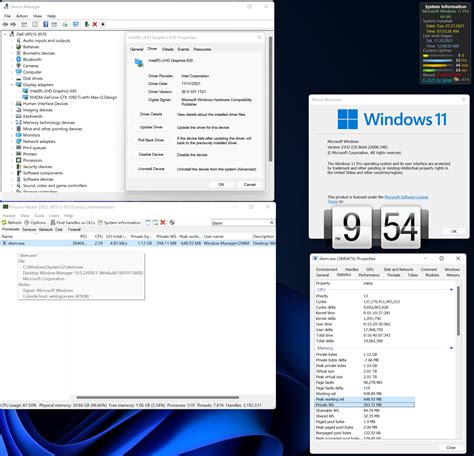This screenshot has width=474, height=456.
Task: Click the dwm search field in Process Hacker
Action: [240, 223]
